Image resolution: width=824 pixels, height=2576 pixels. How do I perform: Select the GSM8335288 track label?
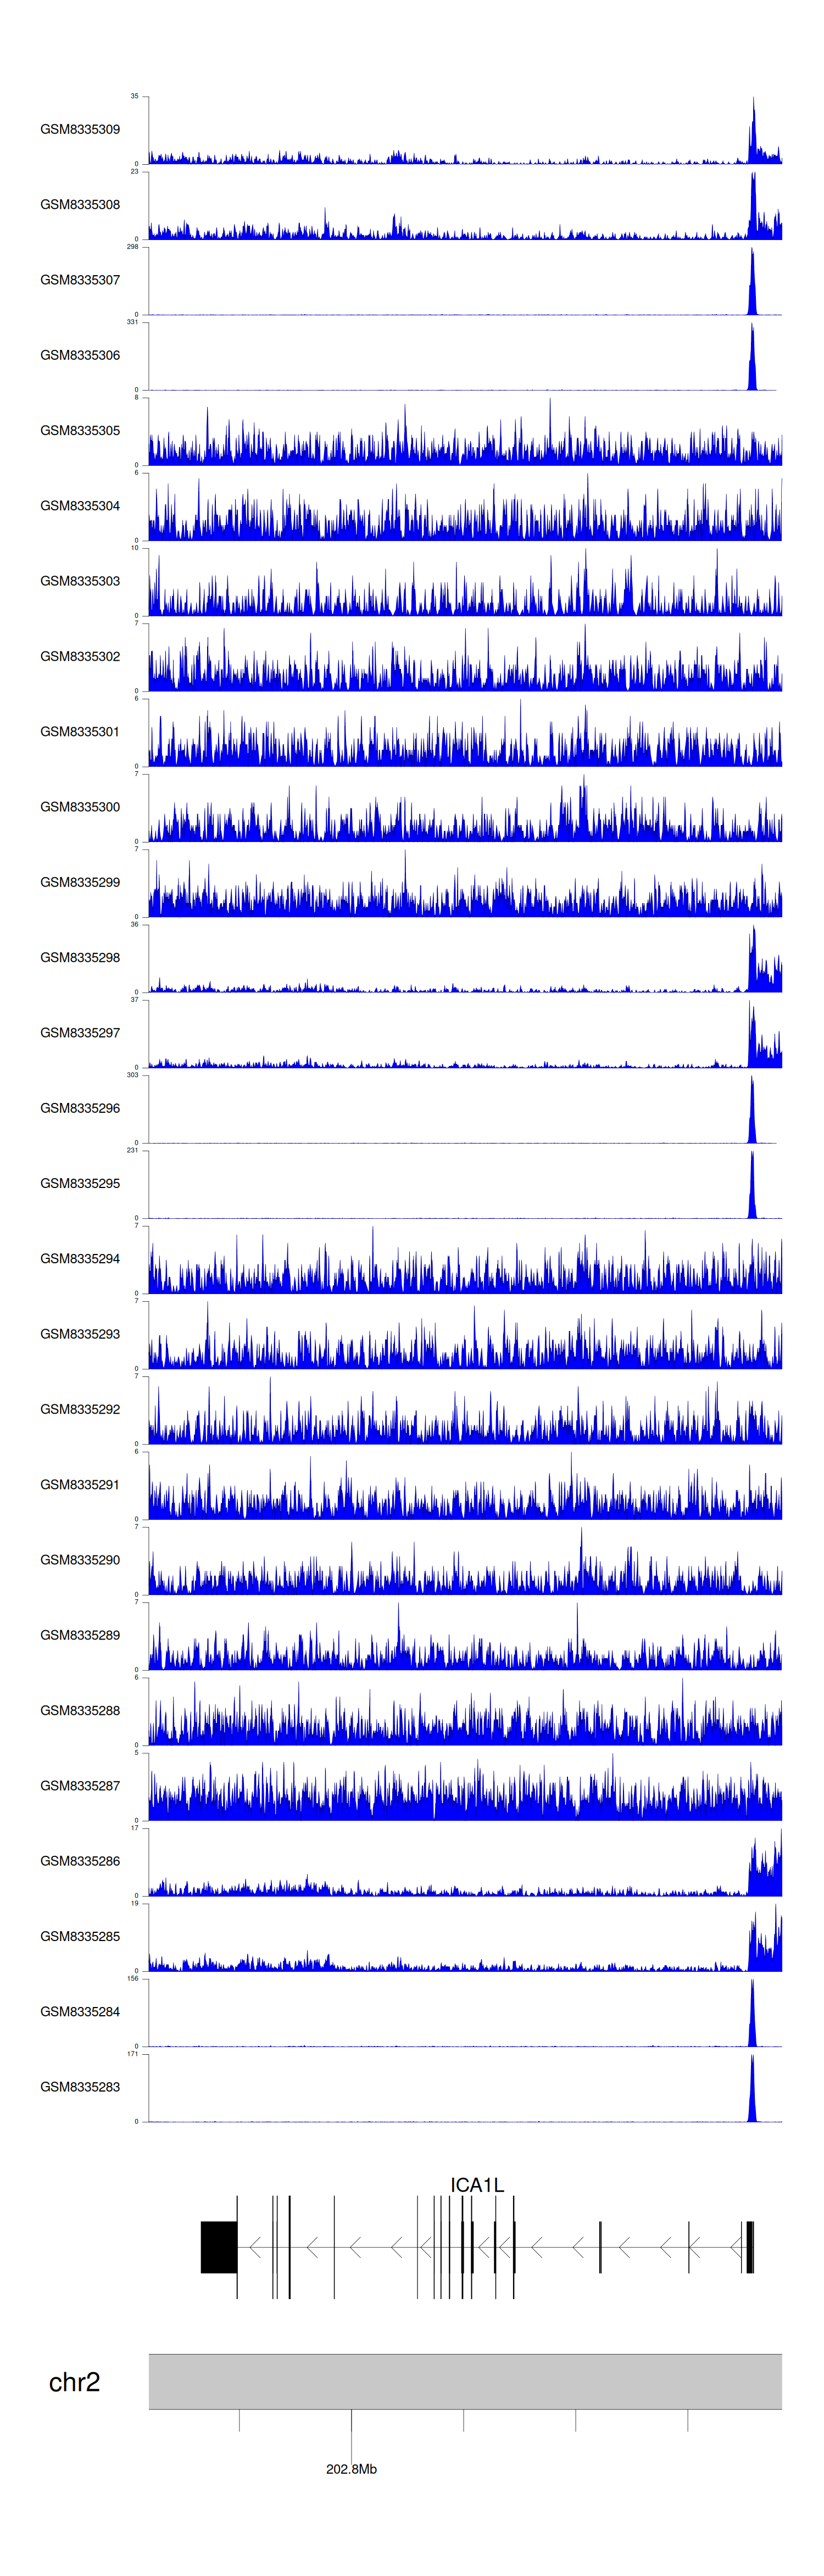click(x=80, y=1710)
